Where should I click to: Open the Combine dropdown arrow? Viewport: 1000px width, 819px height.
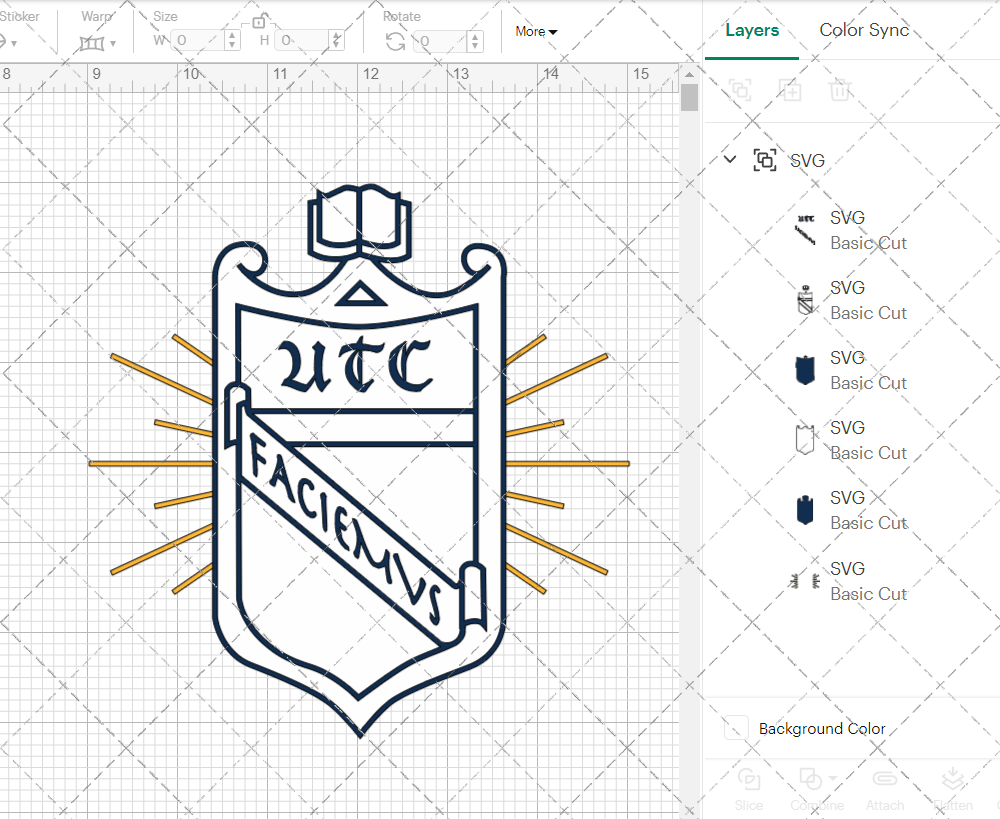(833, 777)
